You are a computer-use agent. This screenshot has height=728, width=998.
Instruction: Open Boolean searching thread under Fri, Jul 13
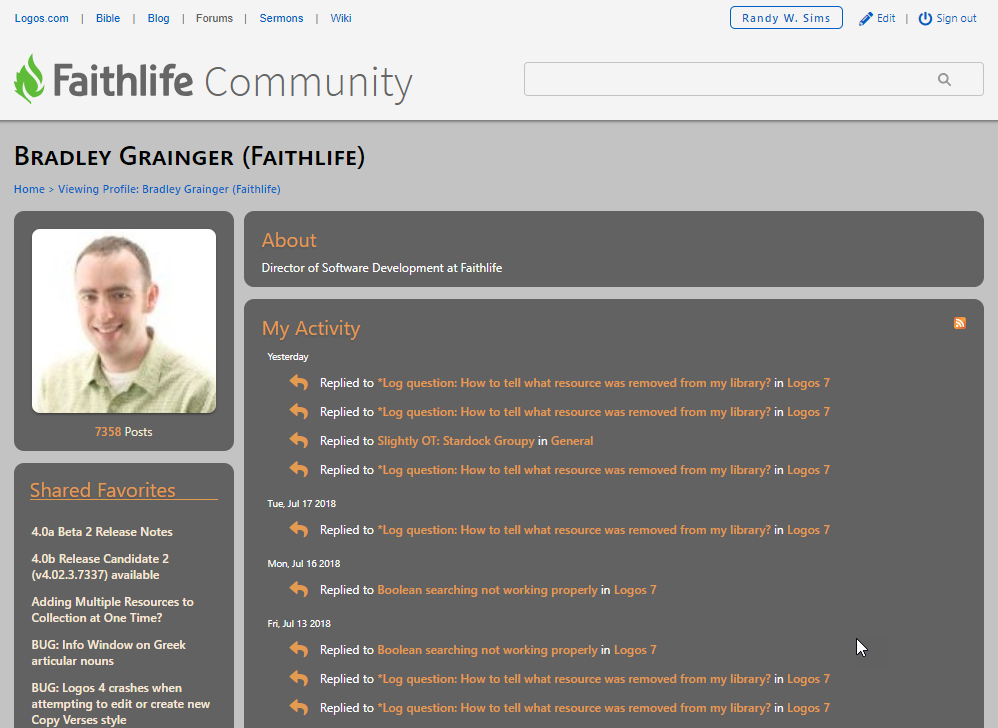488,650
